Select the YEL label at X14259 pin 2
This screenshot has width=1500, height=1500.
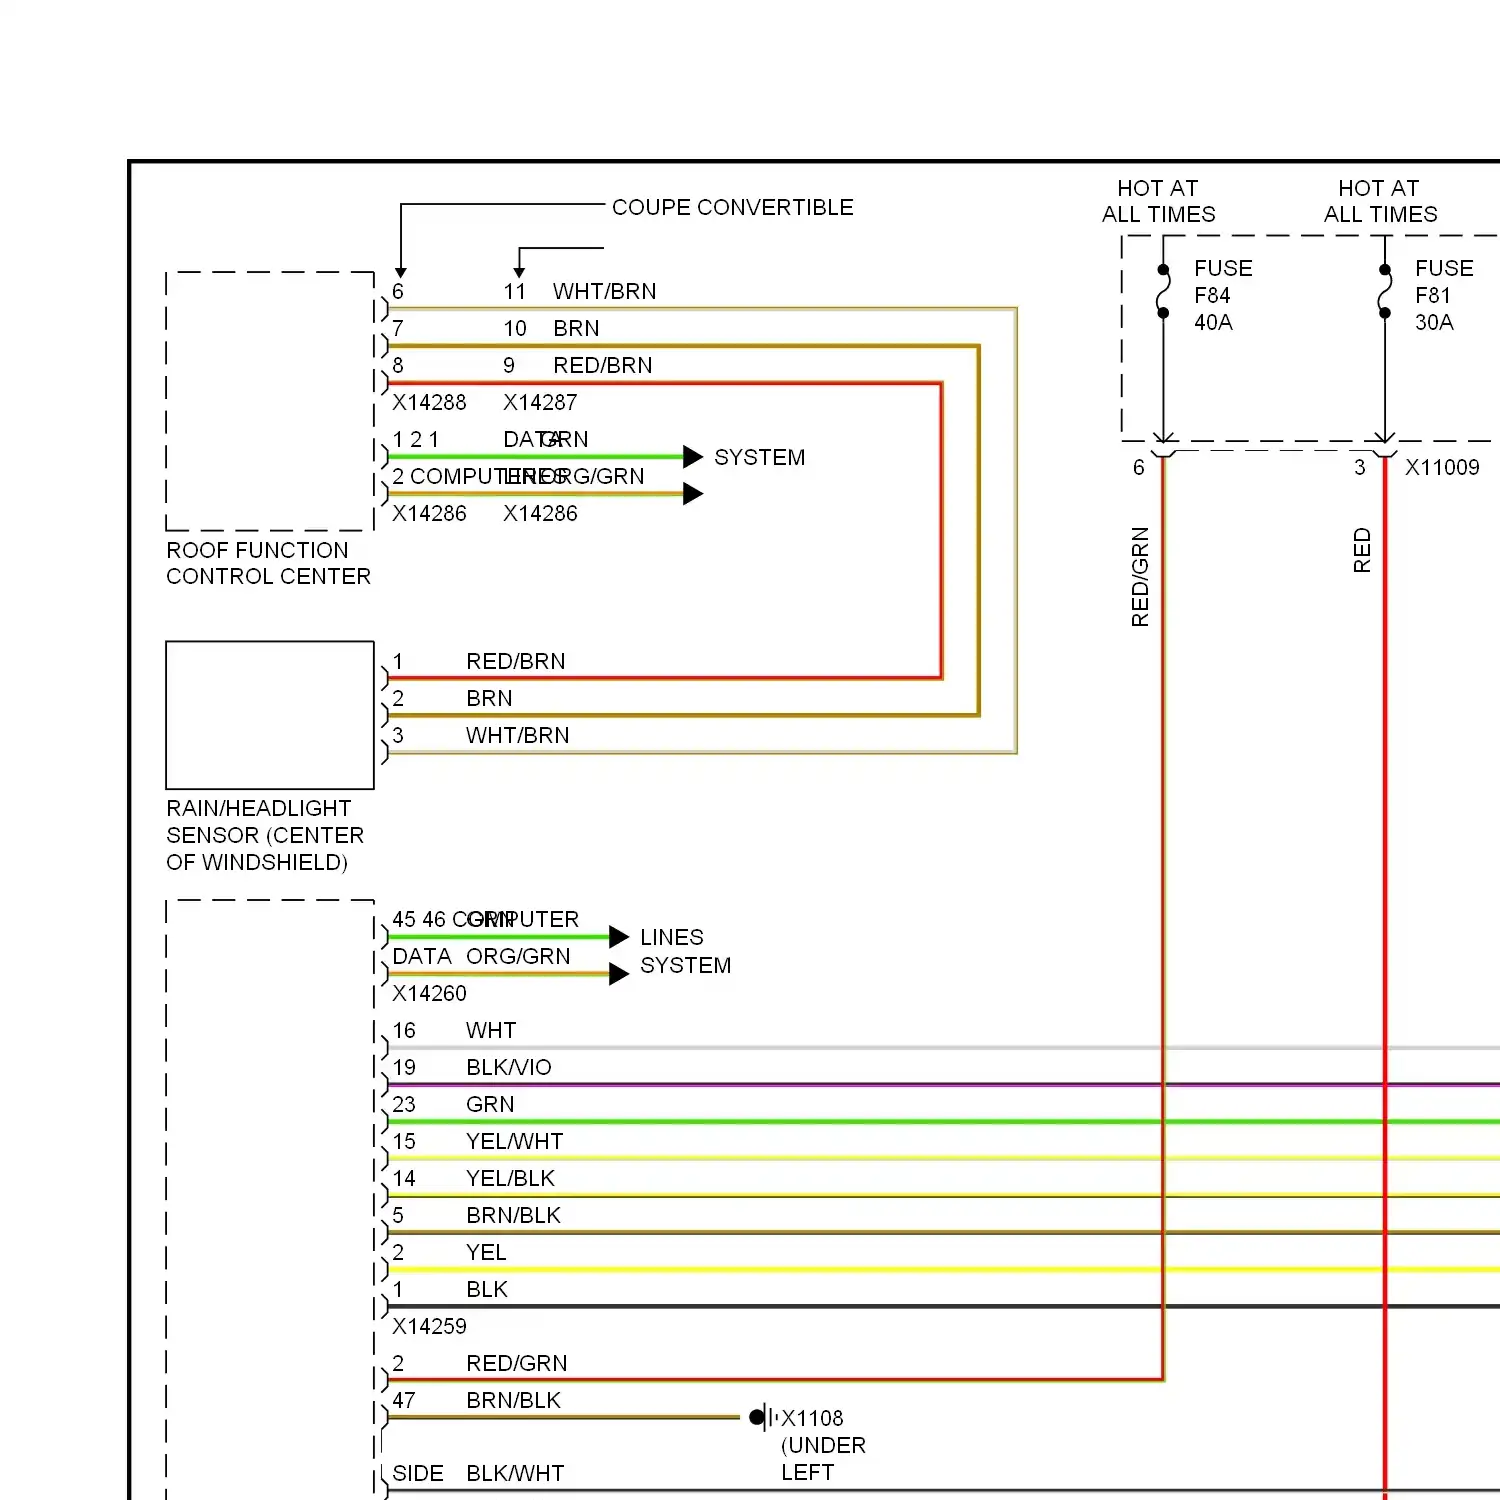point(486,1252)
